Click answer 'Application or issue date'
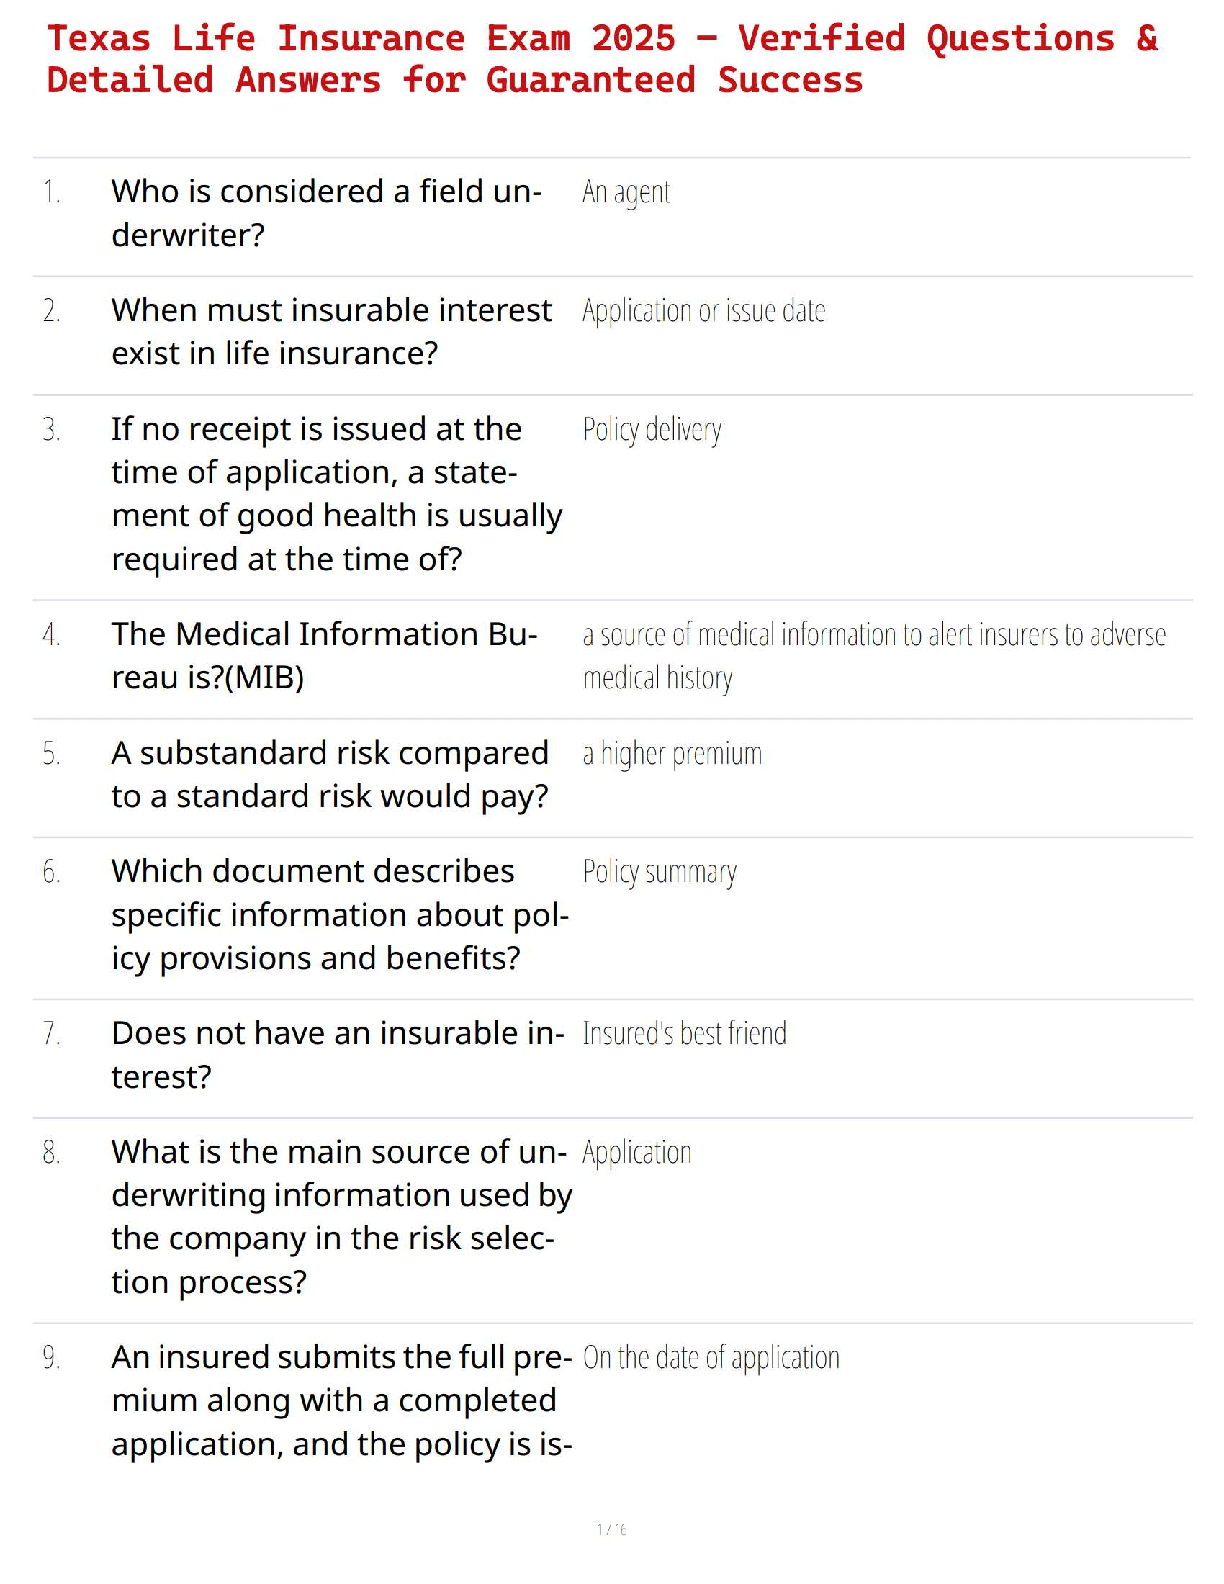The width and height of the screenshot is (1224, 1584). (704, 311)
